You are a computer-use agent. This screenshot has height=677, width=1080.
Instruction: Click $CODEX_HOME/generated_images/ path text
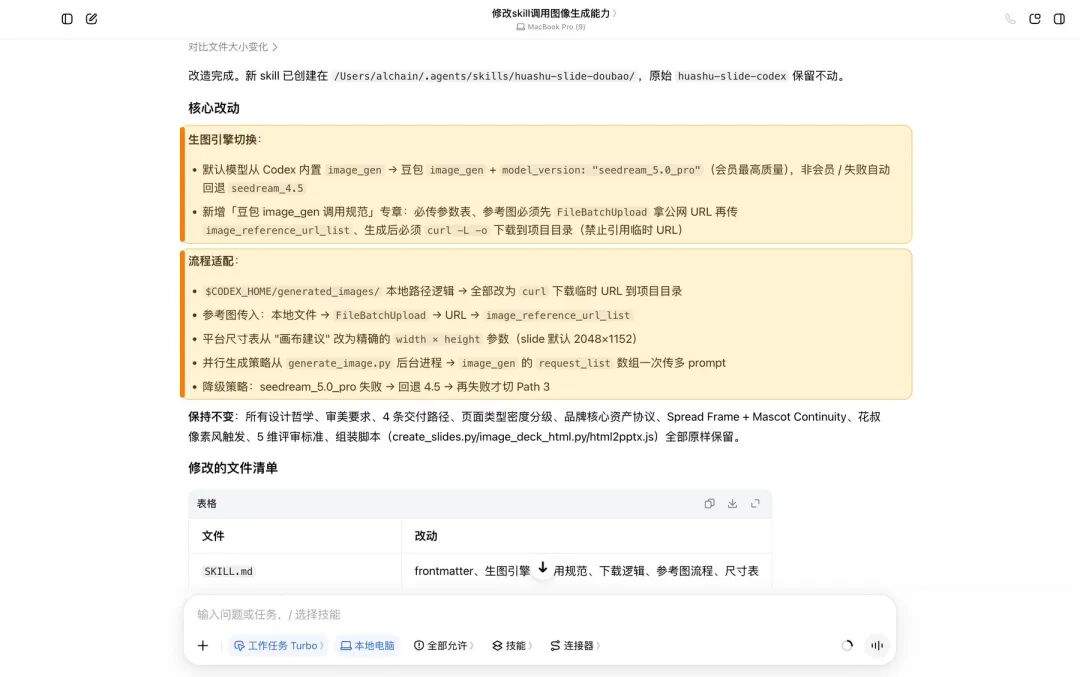coord(292,291)
